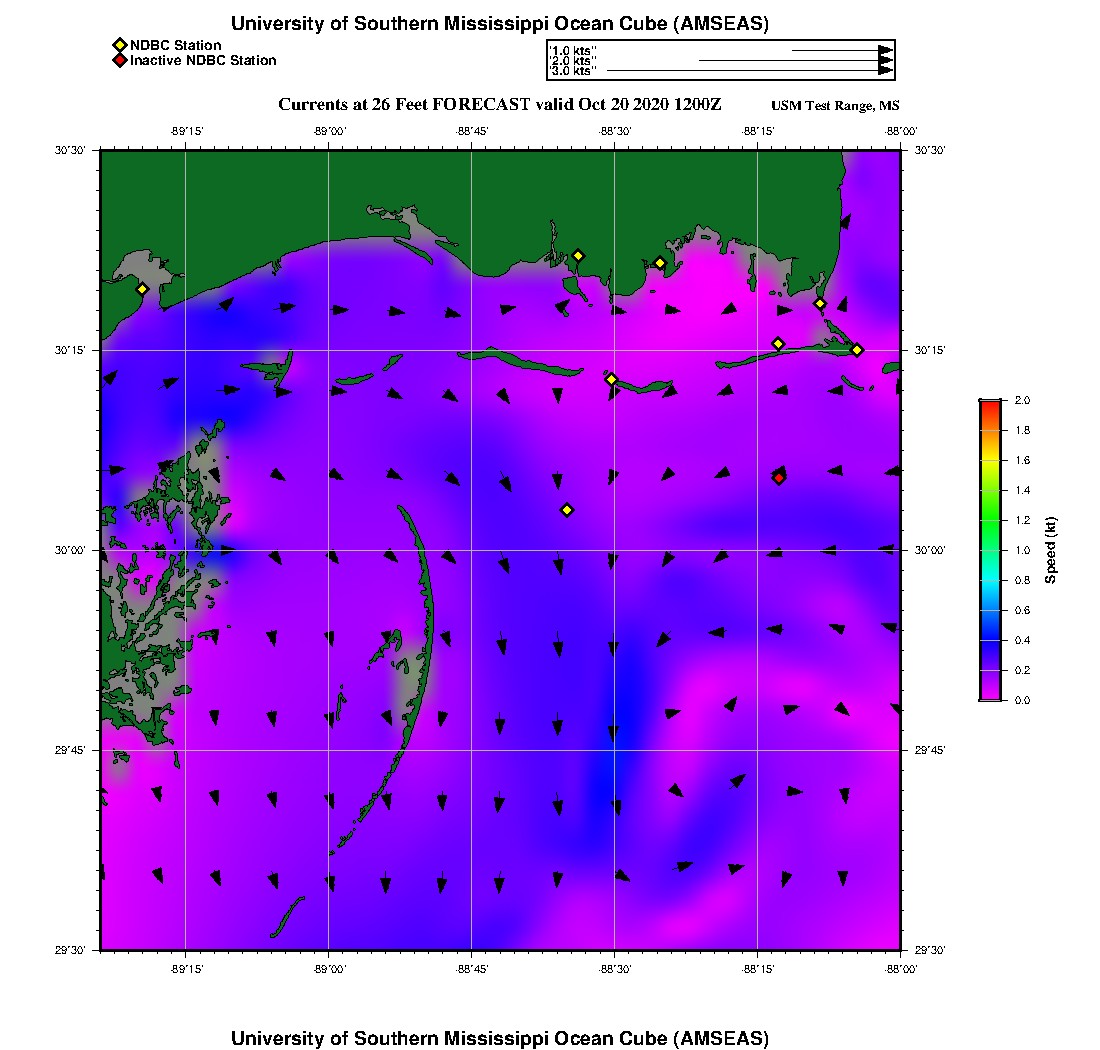
Task: Pick the southernmost yellow NDBC station in open water
Action: [x=567, y=510]
